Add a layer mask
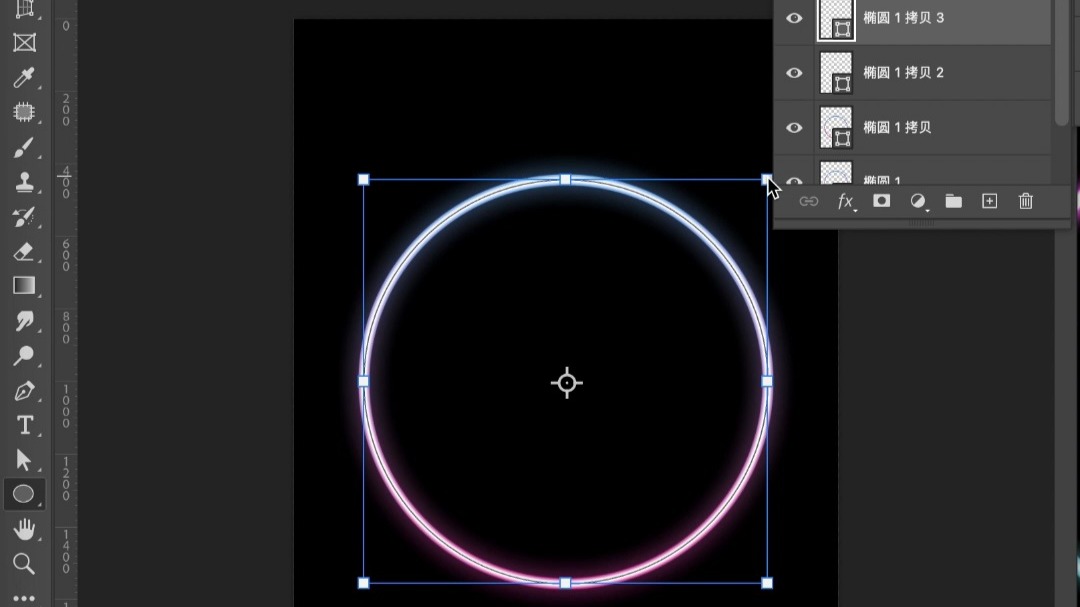 pos(882,200)
